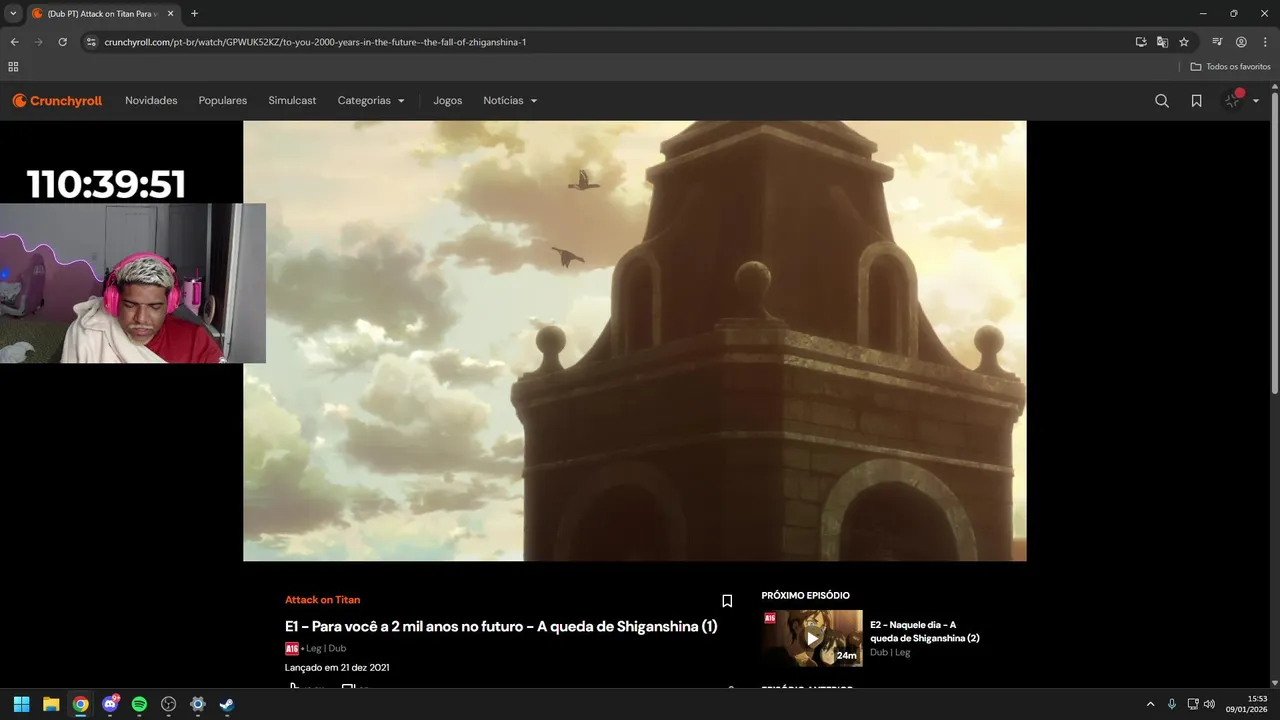Screen dimensions: 1280x720
Task: Click the scrollbar up arrow
Action: point(1274,88)
